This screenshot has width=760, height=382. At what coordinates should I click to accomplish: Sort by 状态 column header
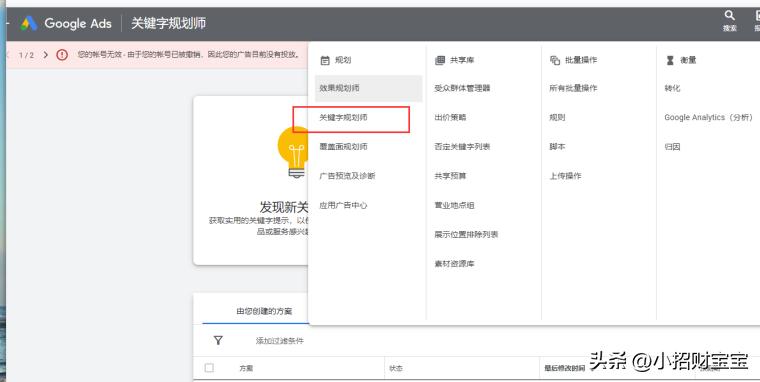pyautogui.click(x=396, y=368)
